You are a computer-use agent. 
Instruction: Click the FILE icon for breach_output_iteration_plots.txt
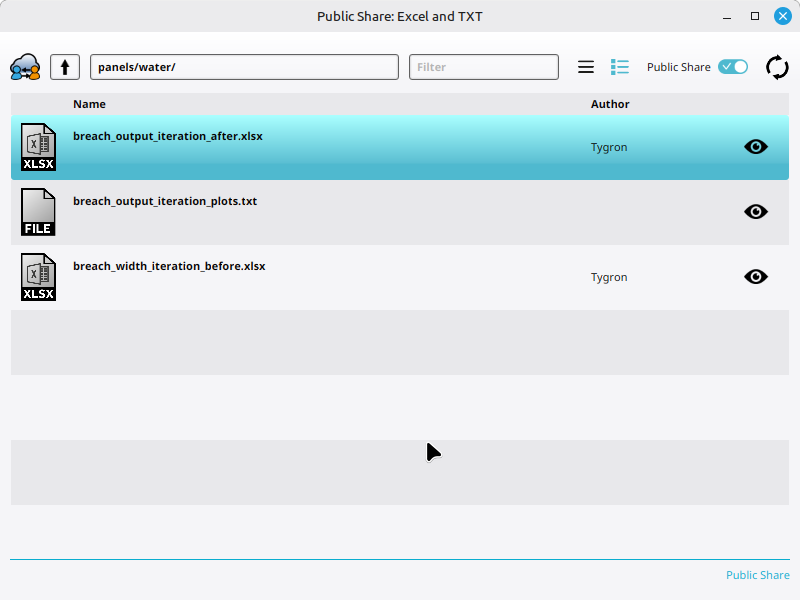coord(38,212)
